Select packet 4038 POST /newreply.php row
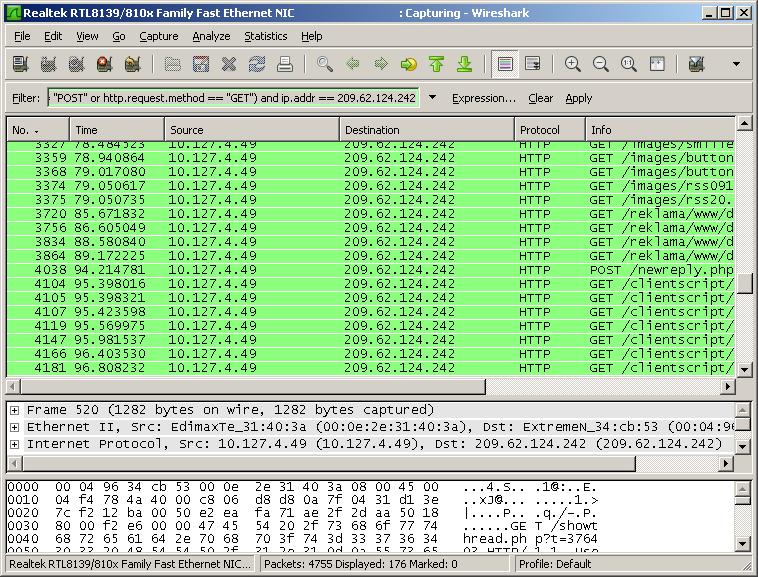The height and width of the screenshot is (577, 758). 371,270
